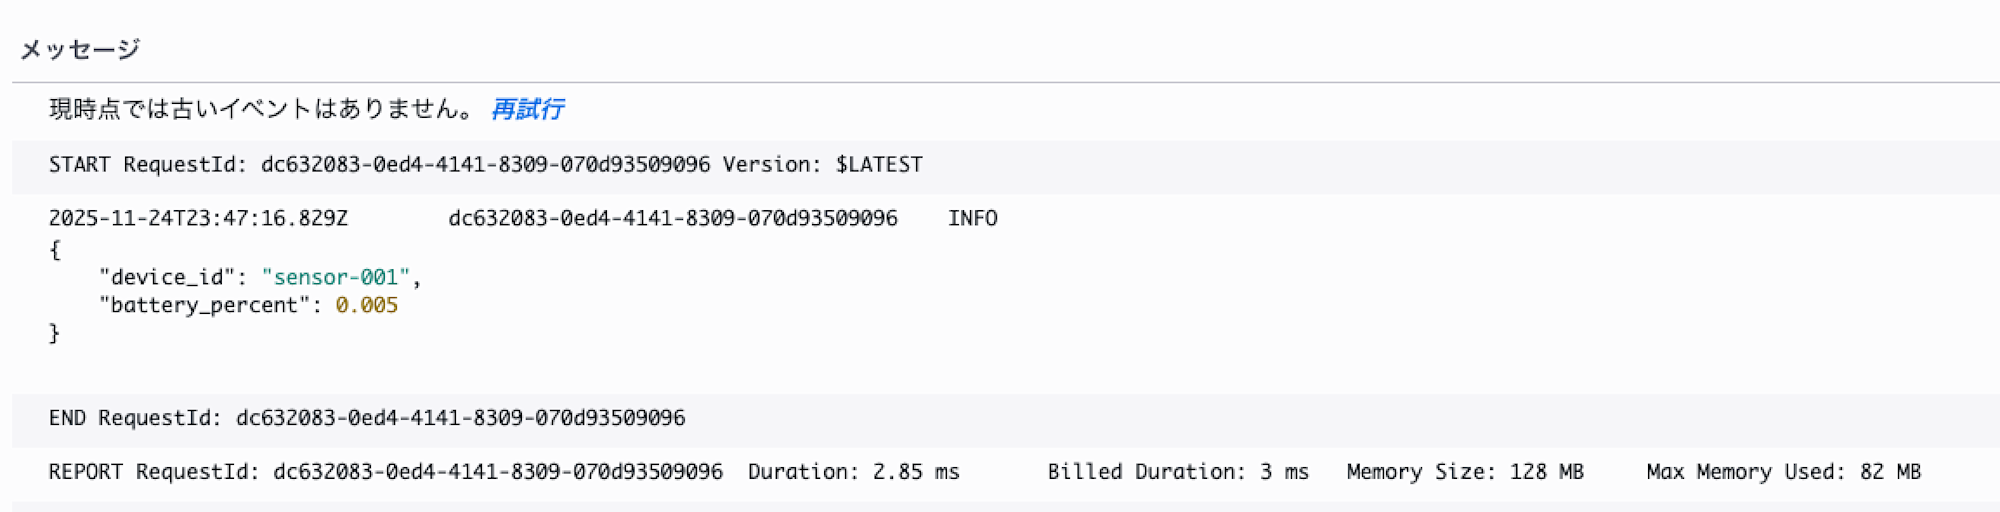The width and height of the screenshot is (2000, 512).
Task: Click the "battery_percent" JSON key
Action: click(x=203, y=305)
